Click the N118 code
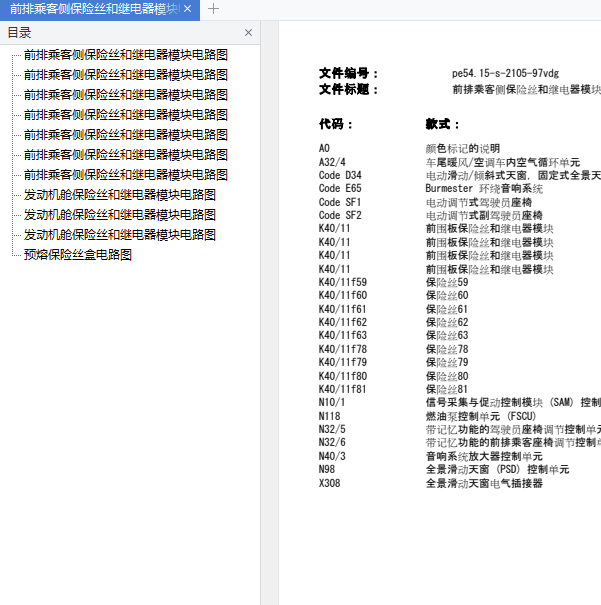Screen dimensions: 601x605 click(x=329, y=416)
